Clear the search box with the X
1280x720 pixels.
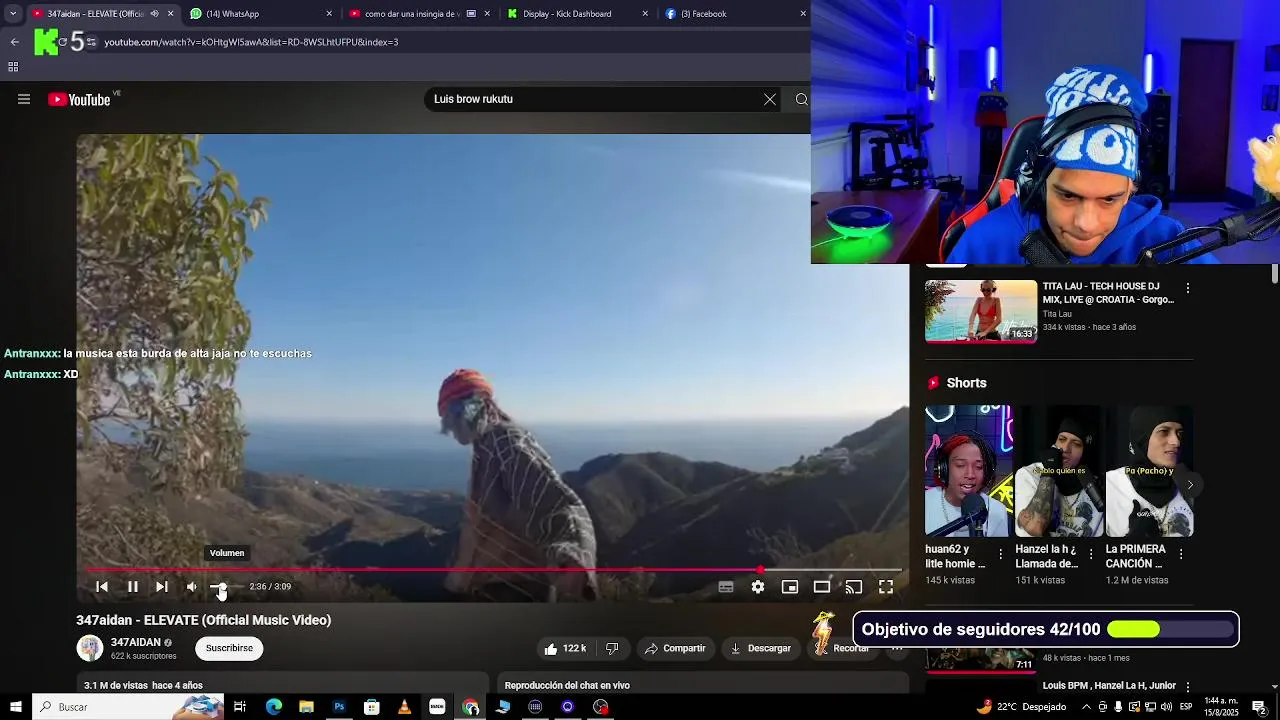coord(770,99)
